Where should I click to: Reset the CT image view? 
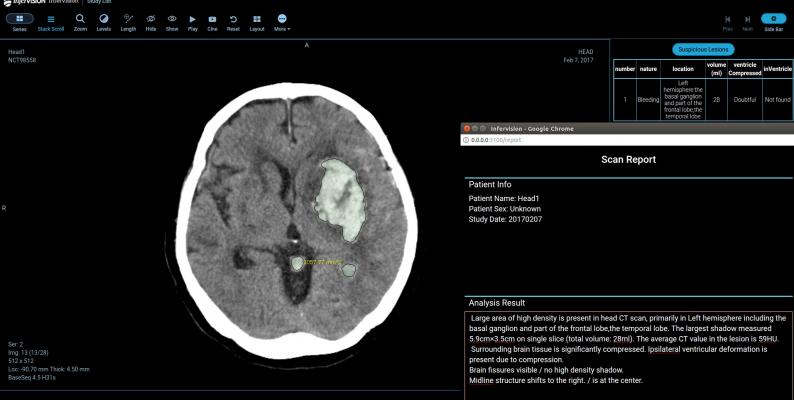coord(233,22)
